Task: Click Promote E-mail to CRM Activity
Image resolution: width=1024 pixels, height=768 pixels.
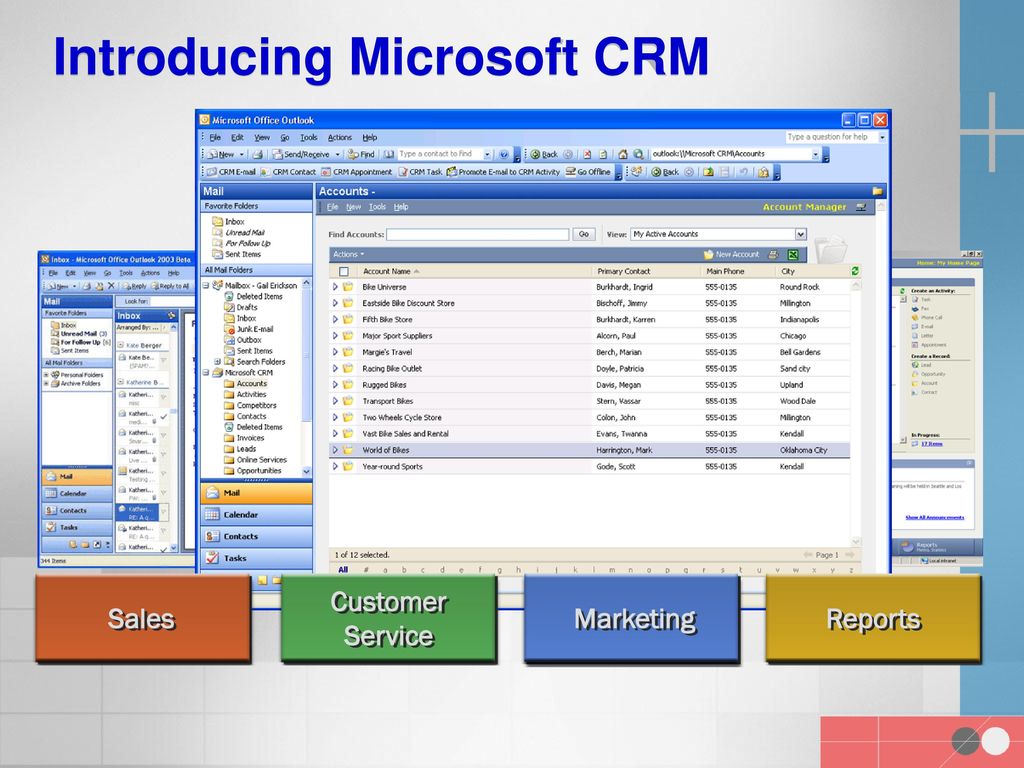Action: (503, 172)
